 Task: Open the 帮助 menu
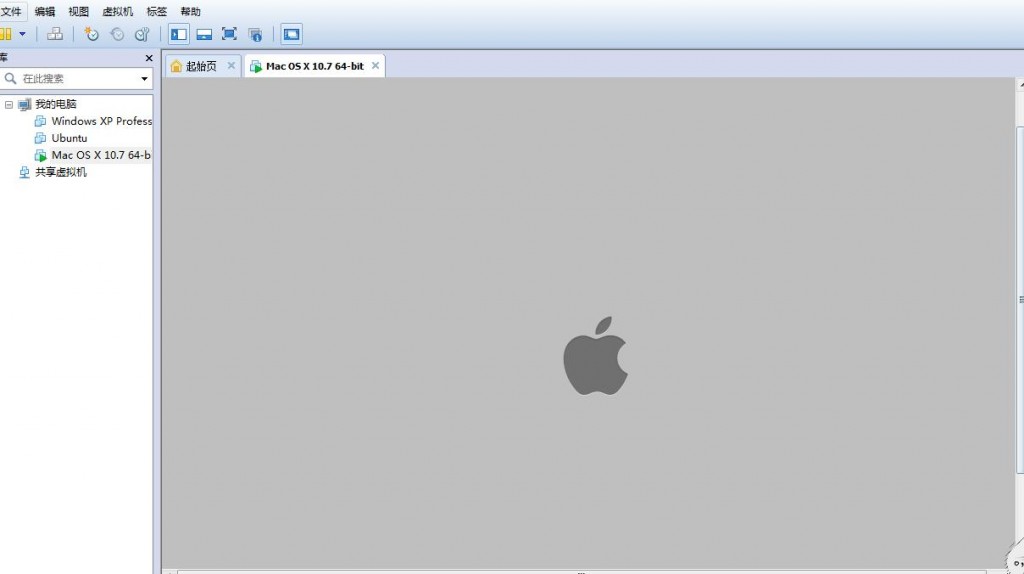[191, 11]
